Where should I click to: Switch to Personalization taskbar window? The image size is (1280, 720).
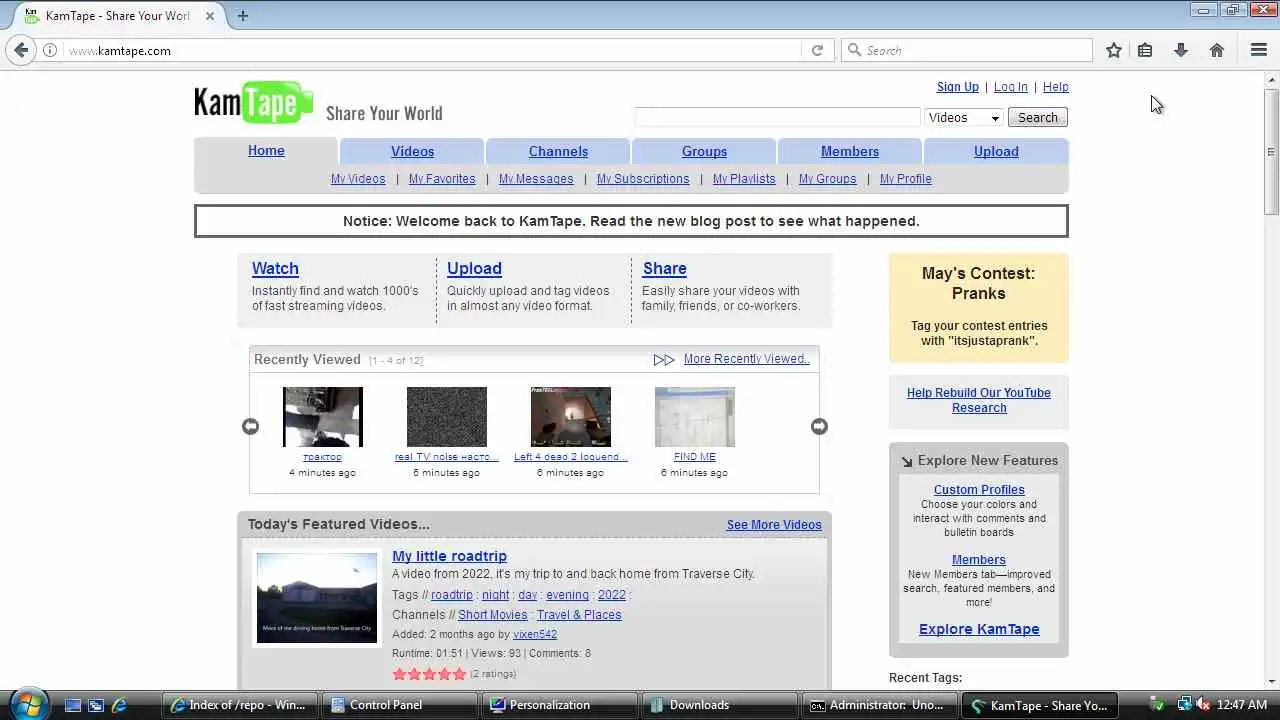point(560,705)
